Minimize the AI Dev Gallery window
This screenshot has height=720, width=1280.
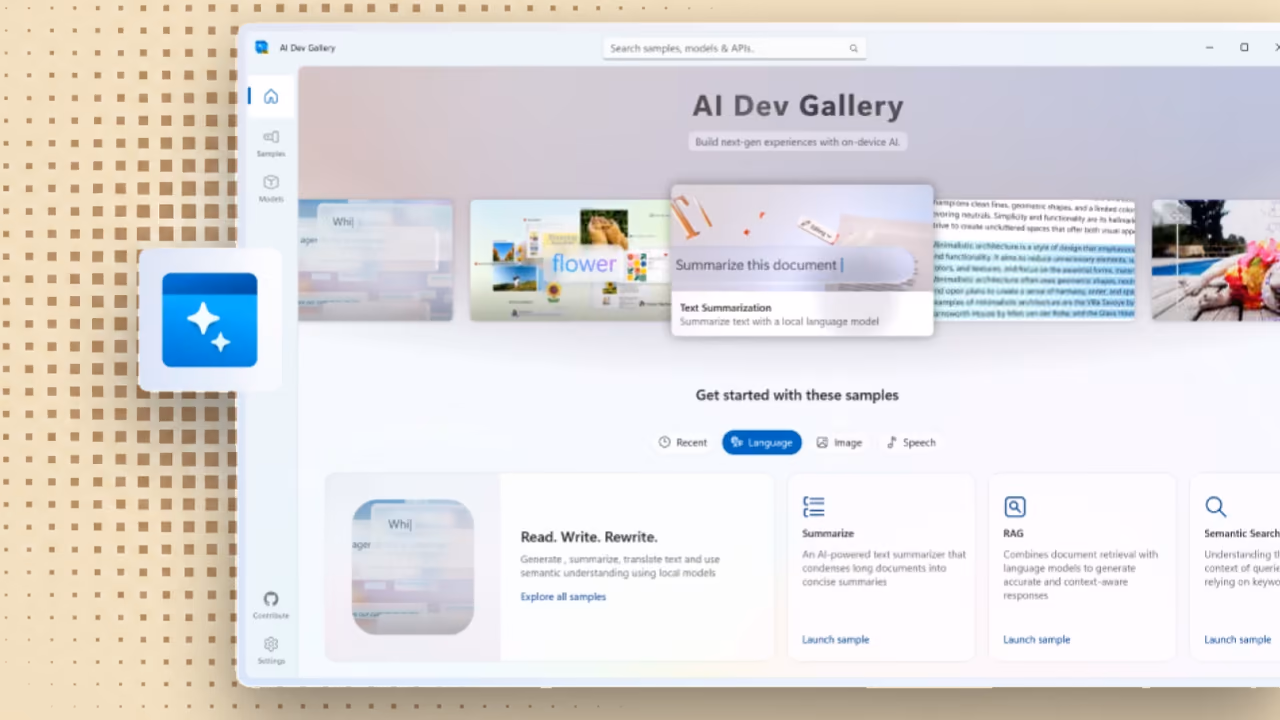coord(1209,47)
